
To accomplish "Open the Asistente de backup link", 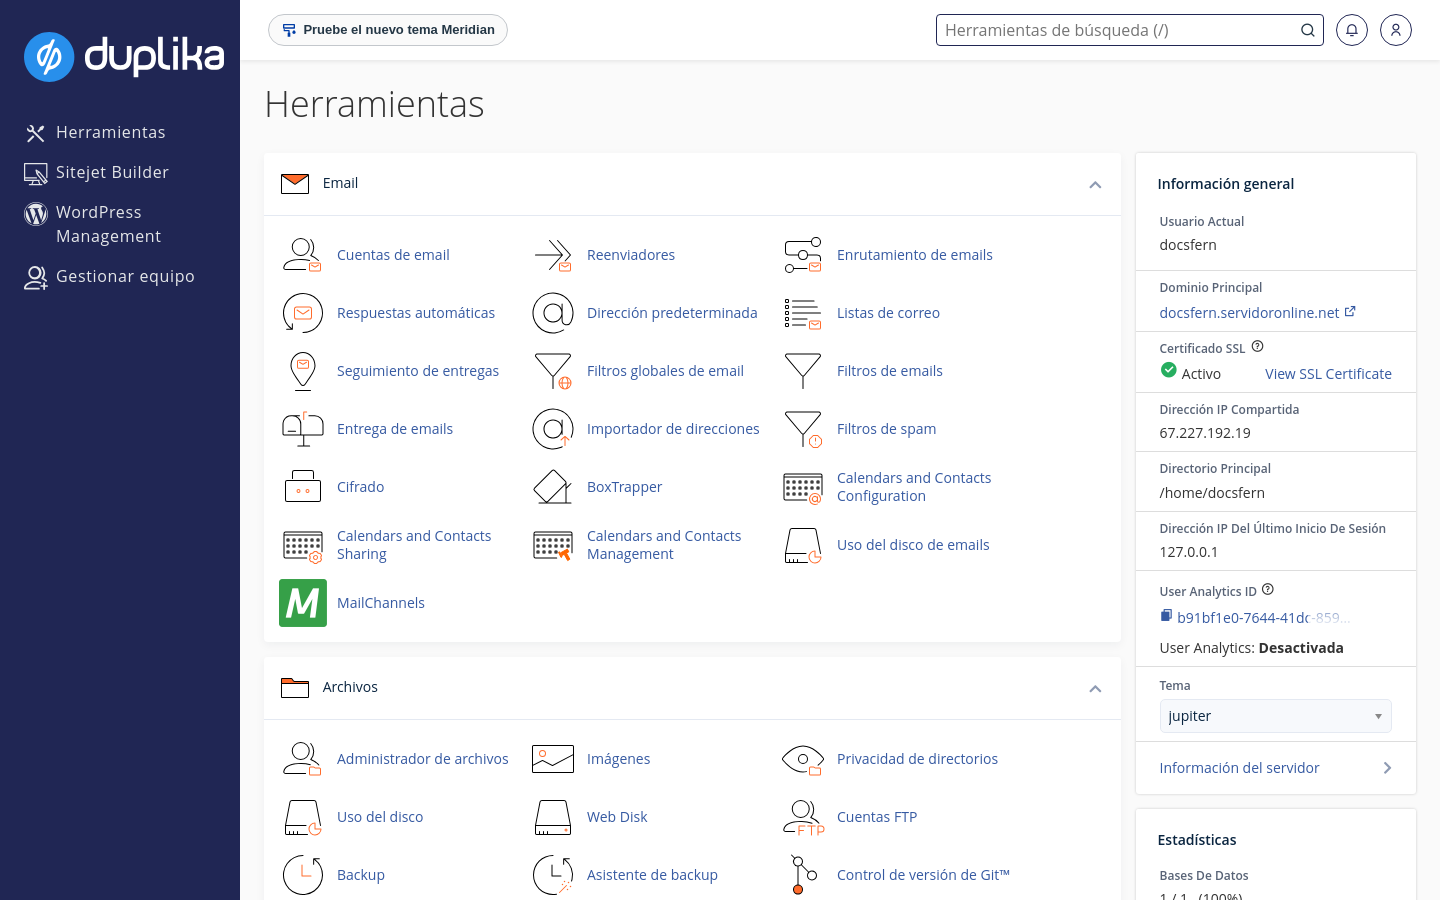I will (x=652, y=875).
